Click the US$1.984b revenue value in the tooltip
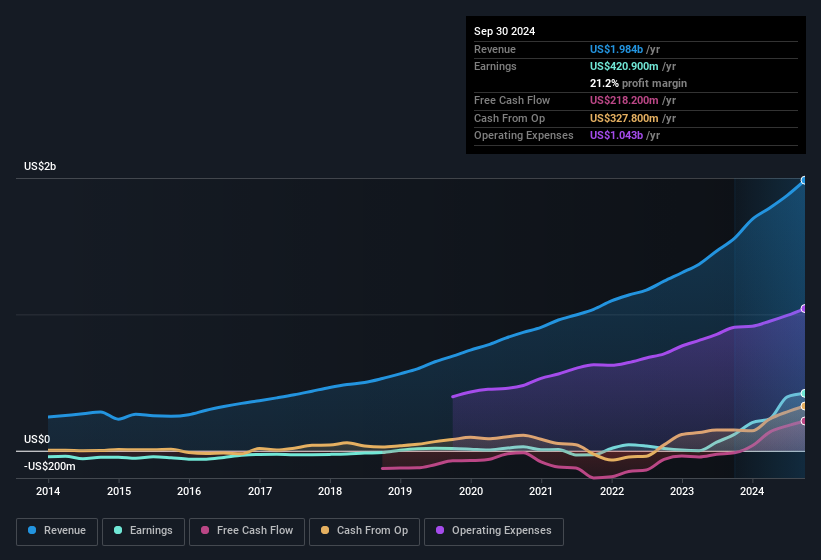The height and width of the screenshot is (560, 821). (616, 49)
